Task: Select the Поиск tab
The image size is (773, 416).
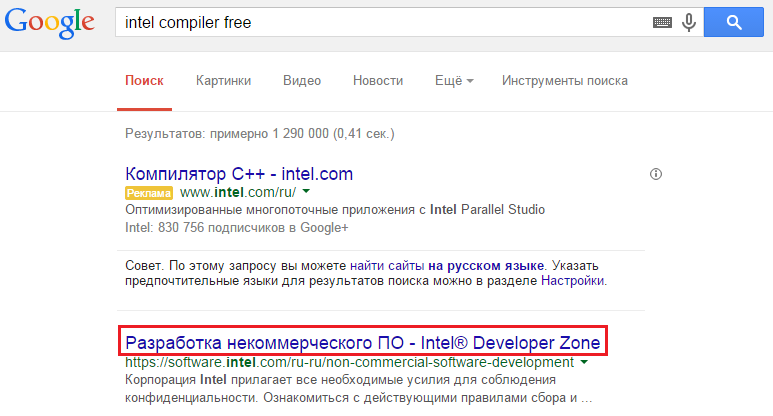Action: (x=144, y=81)
